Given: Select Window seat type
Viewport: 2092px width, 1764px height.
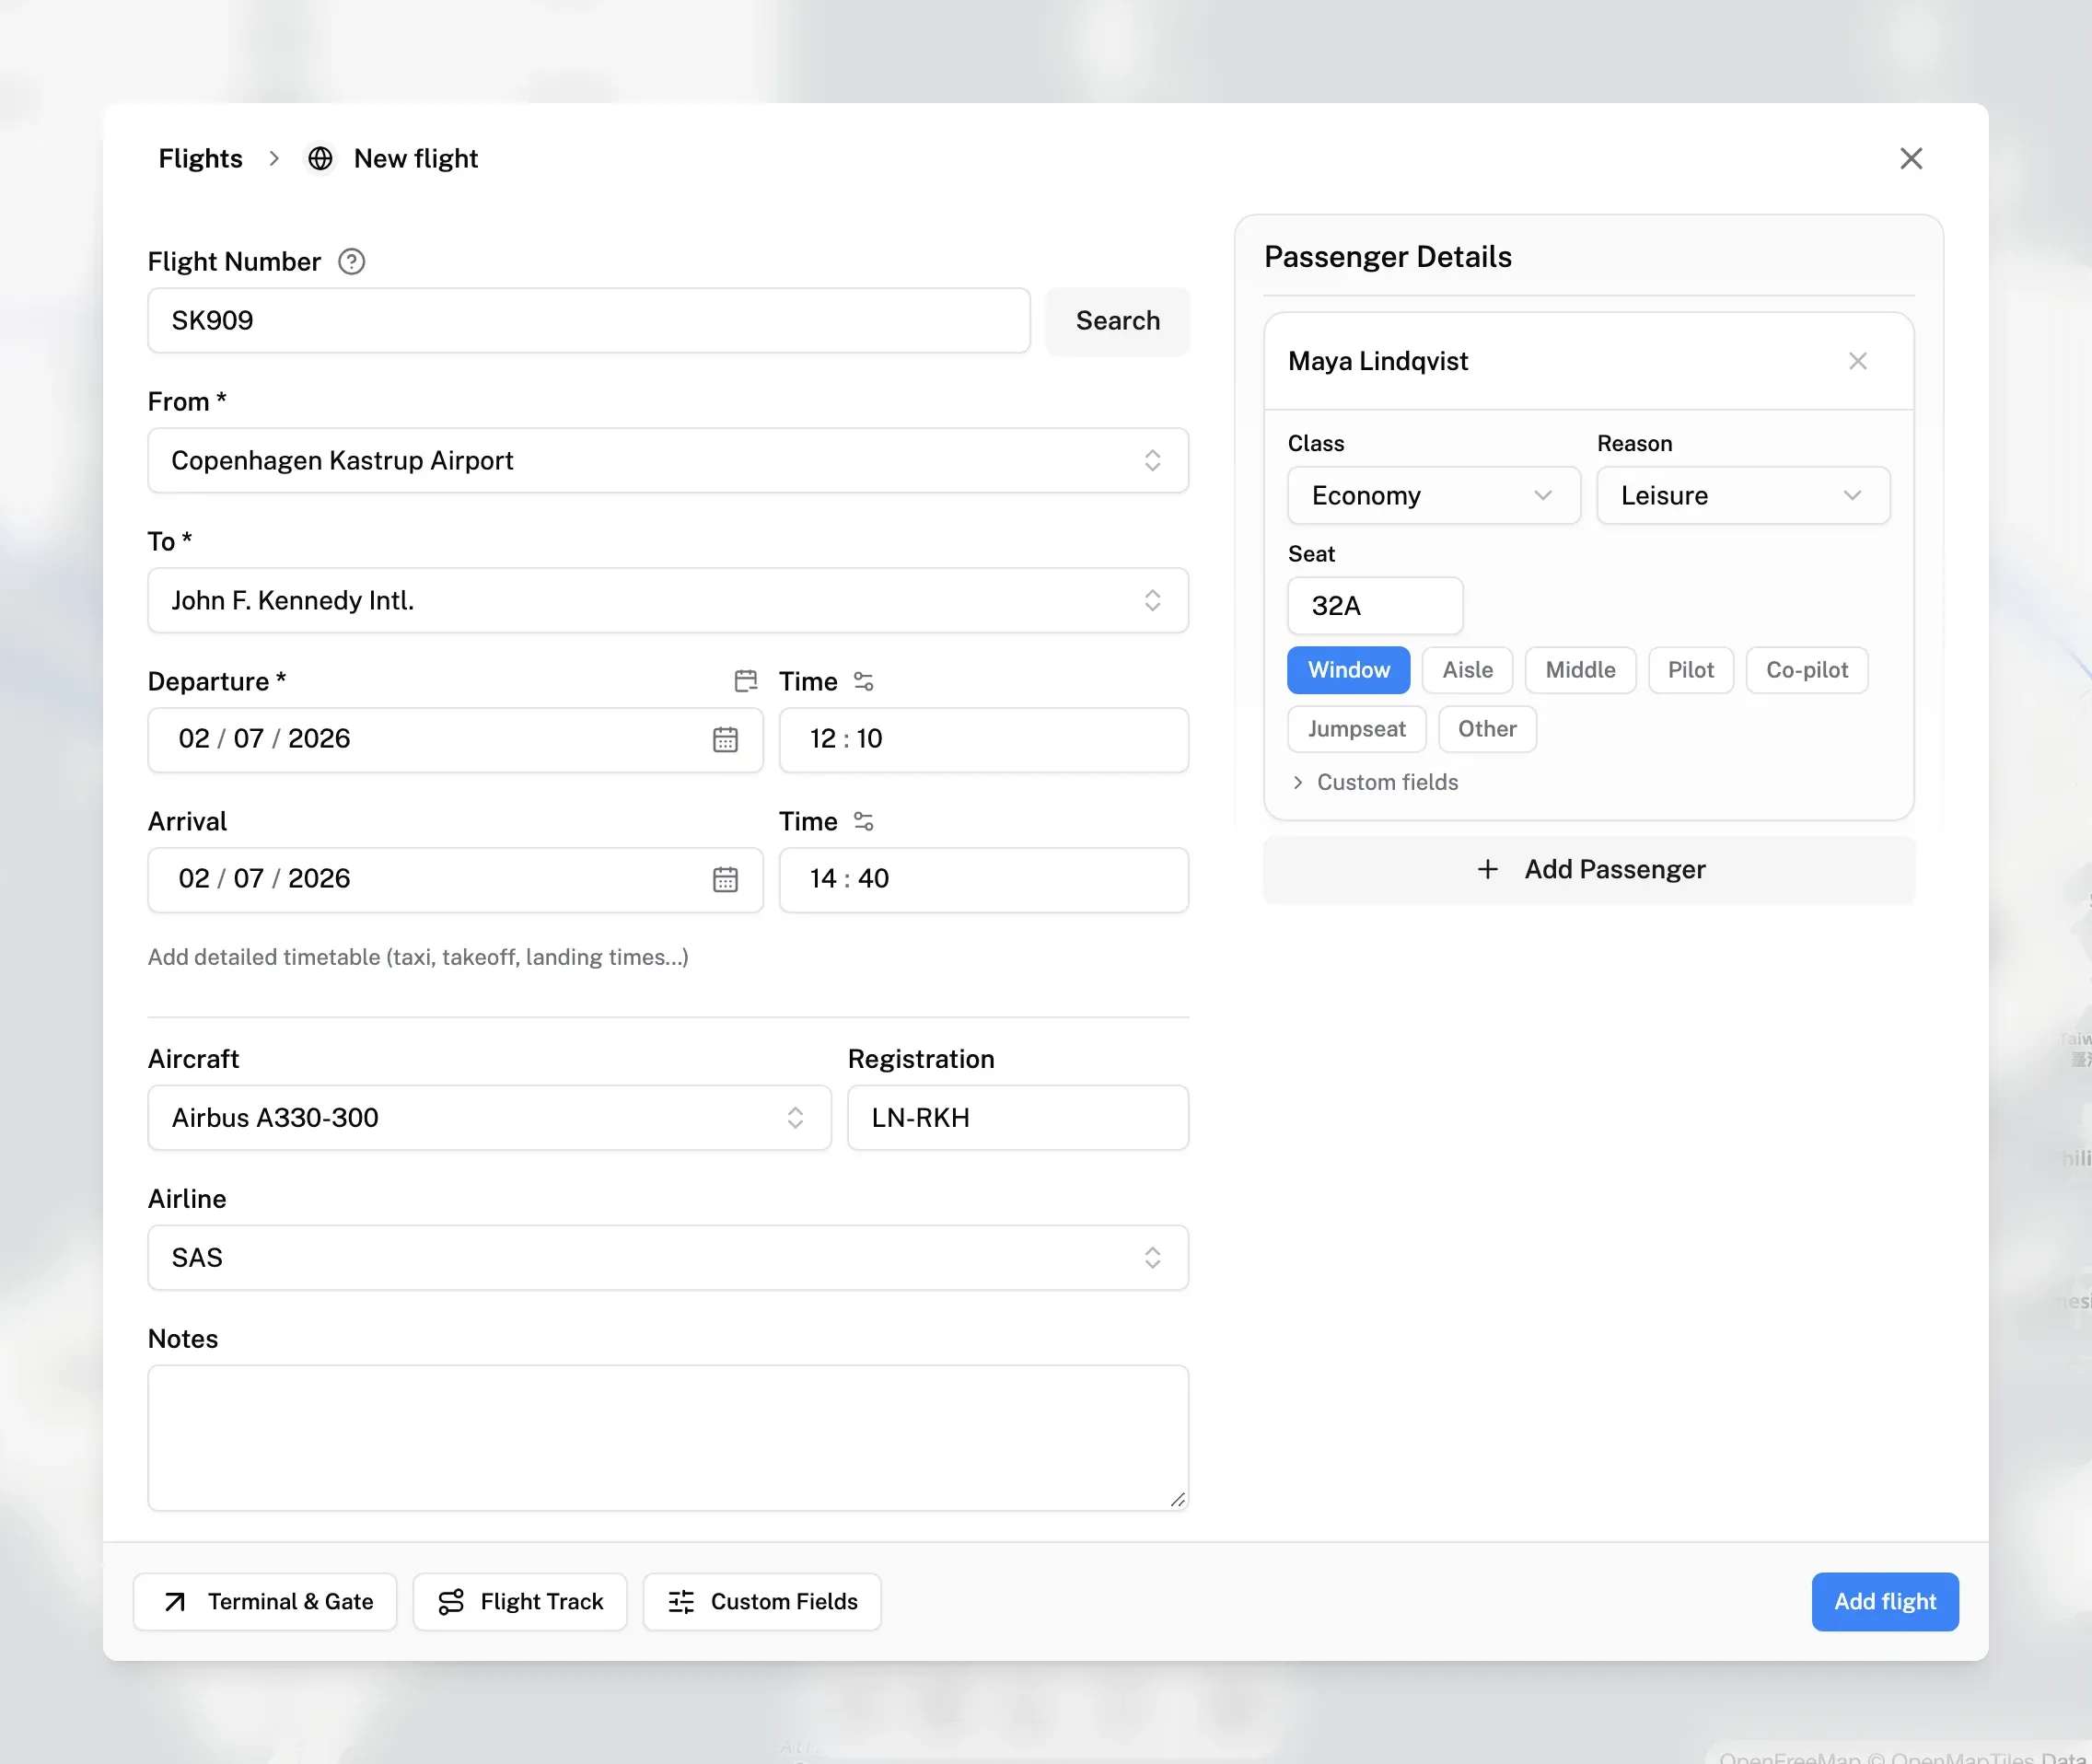Looking at the screenshot, I should (1348, 670).
